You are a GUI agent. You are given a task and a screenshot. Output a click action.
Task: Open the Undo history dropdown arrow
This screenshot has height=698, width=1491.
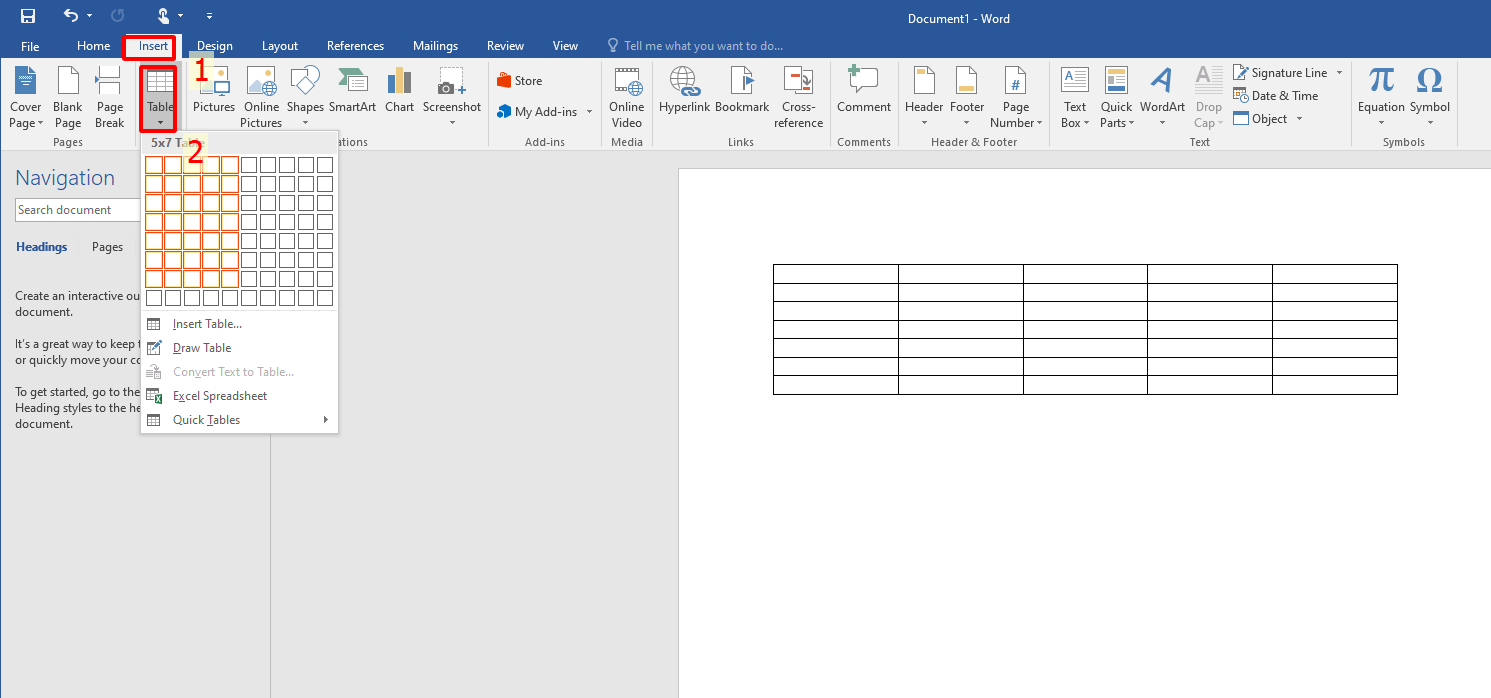click(x=90, y=16)
